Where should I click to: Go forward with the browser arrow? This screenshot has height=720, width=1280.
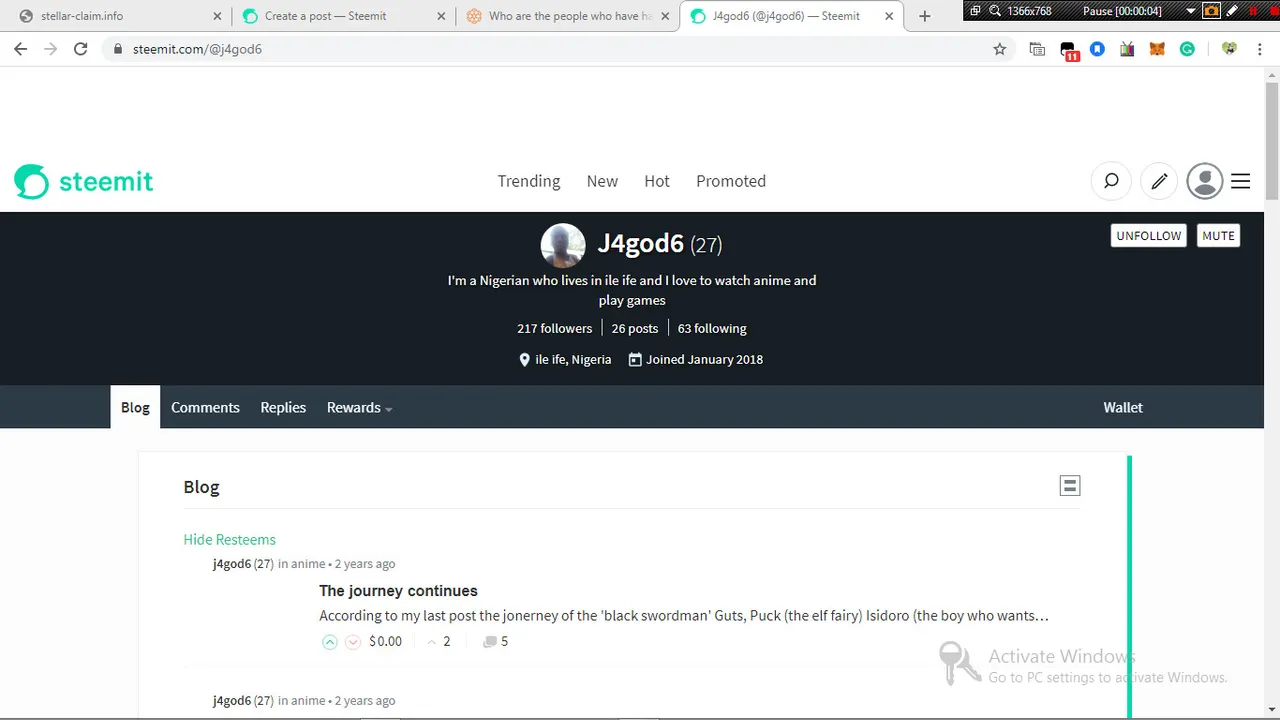(x=51, y=49)
